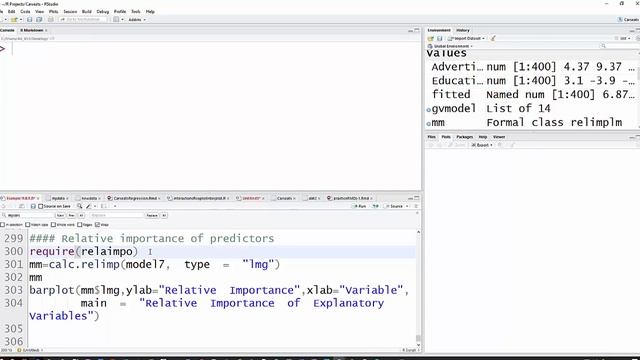Click the load workspace icon in Environment pane

(x=431, y=38)
